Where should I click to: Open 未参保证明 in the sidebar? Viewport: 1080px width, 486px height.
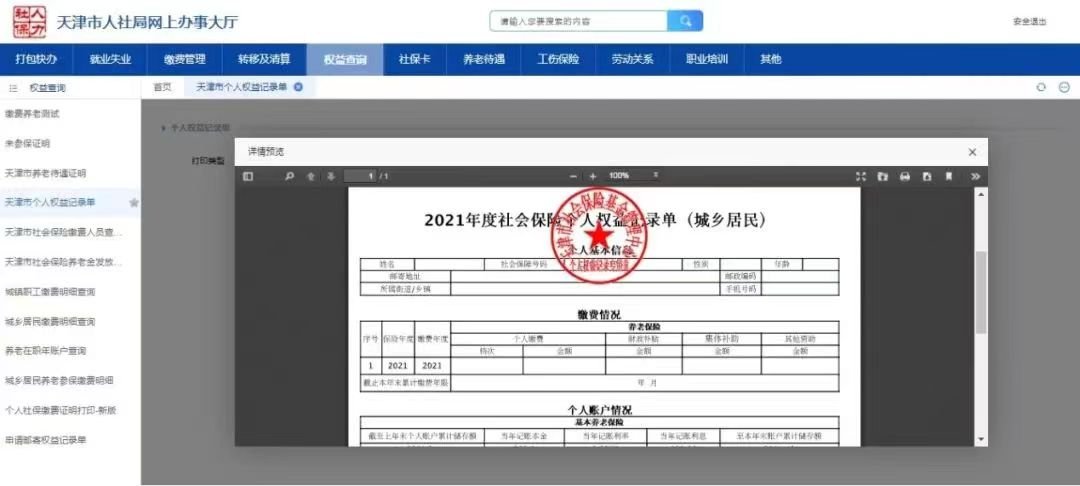click(x=28, y=143)
